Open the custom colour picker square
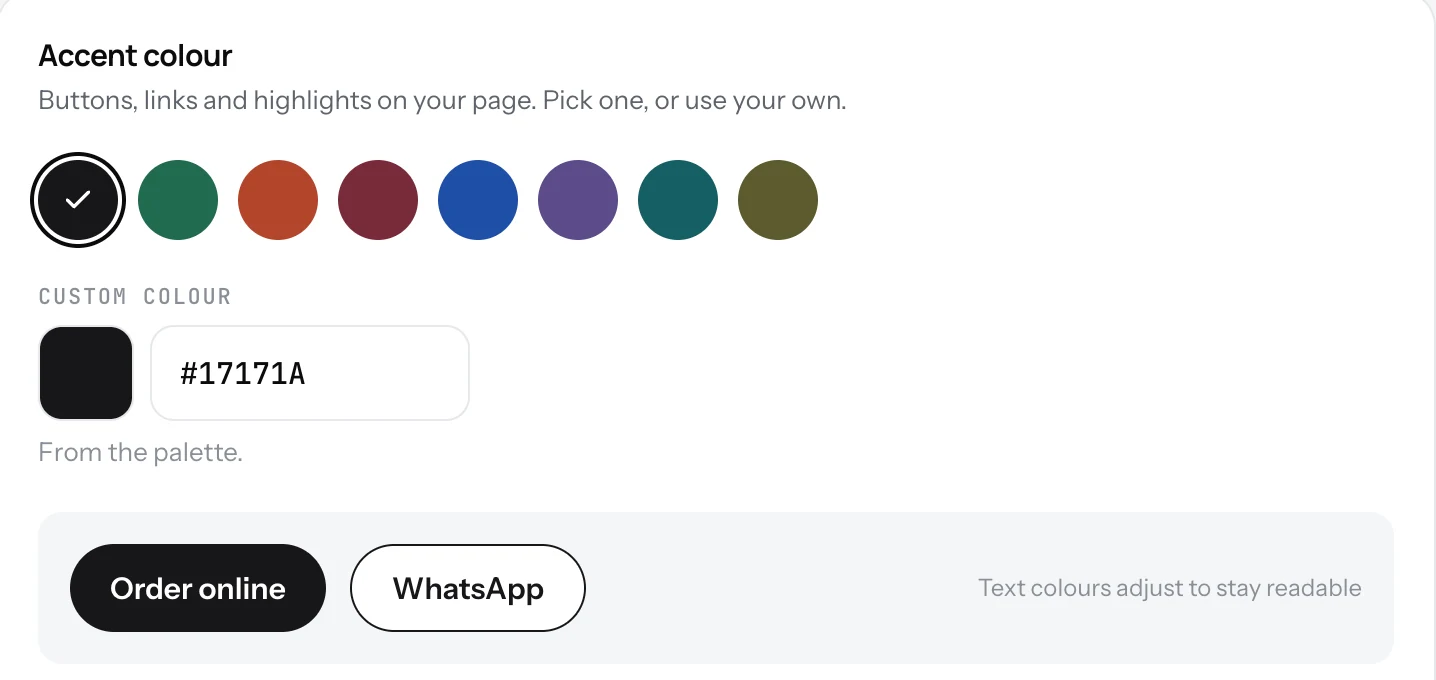This screenshot has height=680, width=1436. point(86,373)
